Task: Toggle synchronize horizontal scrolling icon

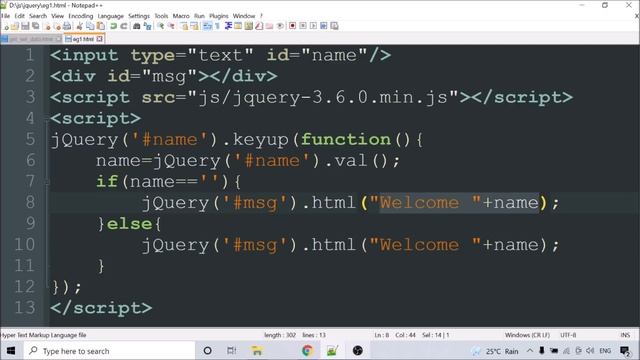Action: [195, 26]
